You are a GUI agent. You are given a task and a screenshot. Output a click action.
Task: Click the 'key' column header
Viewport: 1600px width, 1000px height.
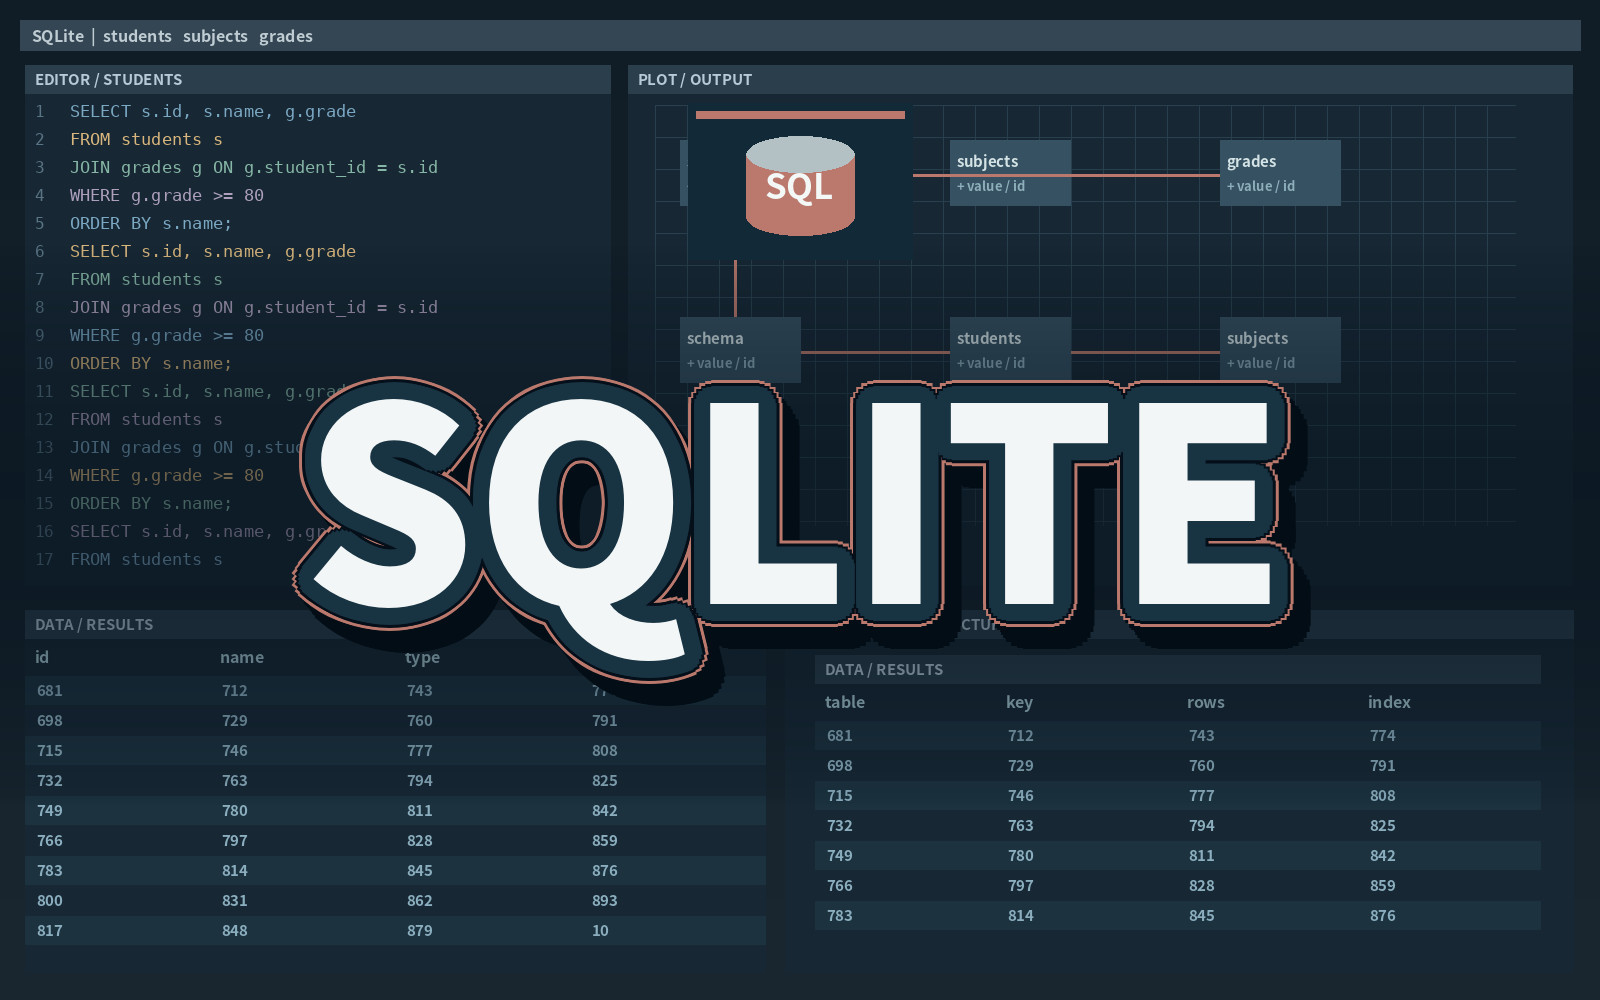pos(1019,702)
